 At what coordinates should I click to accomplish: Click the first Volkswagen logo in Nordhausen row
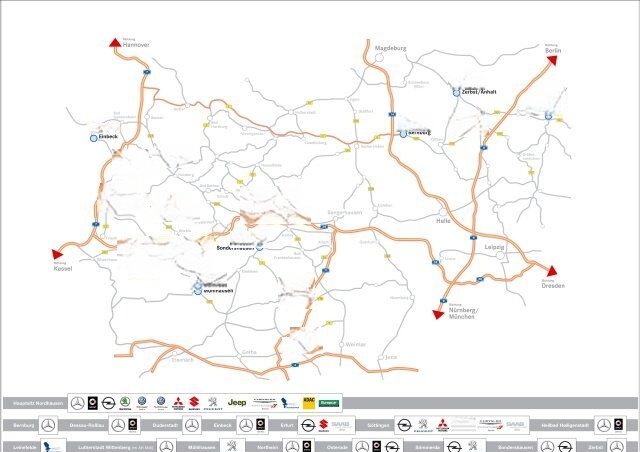(x=142, y=403)
